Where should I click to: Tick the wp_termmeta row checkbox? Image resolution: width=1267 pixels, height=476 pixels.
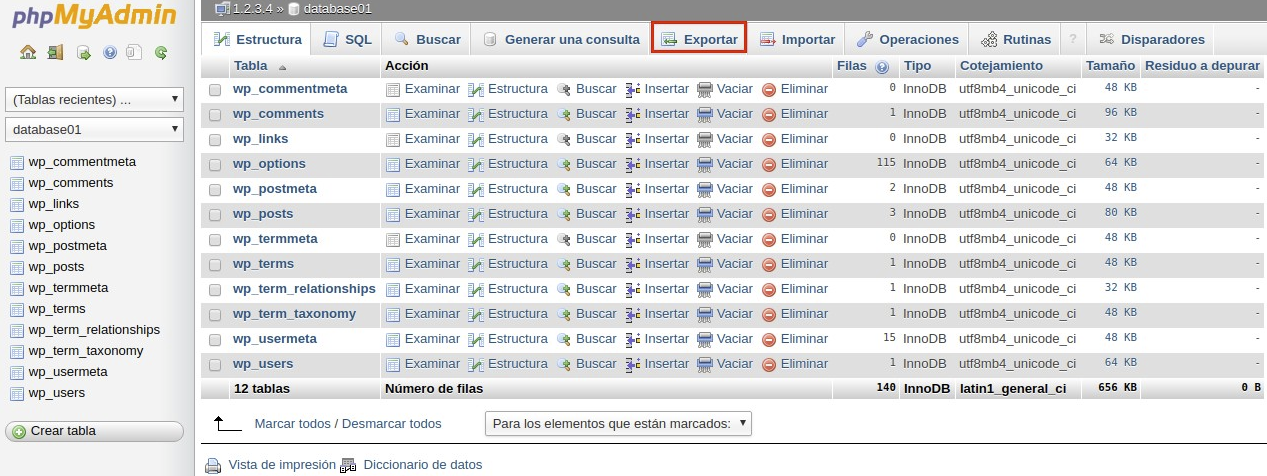[215, 240]
